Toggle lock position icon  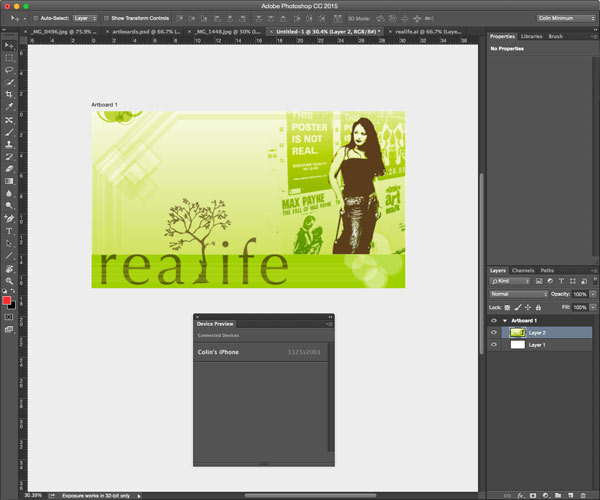click(x=528, y=307)
